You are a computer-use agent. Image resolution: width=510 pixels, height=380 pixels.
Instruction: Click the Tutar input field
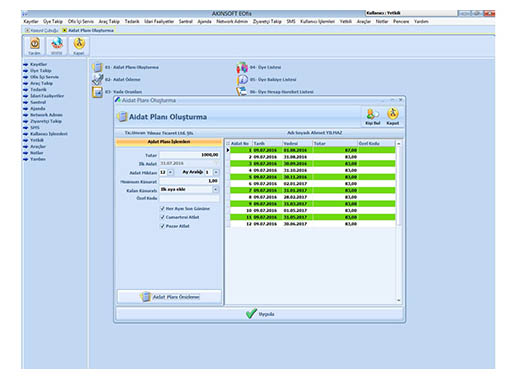click(189, 155)
